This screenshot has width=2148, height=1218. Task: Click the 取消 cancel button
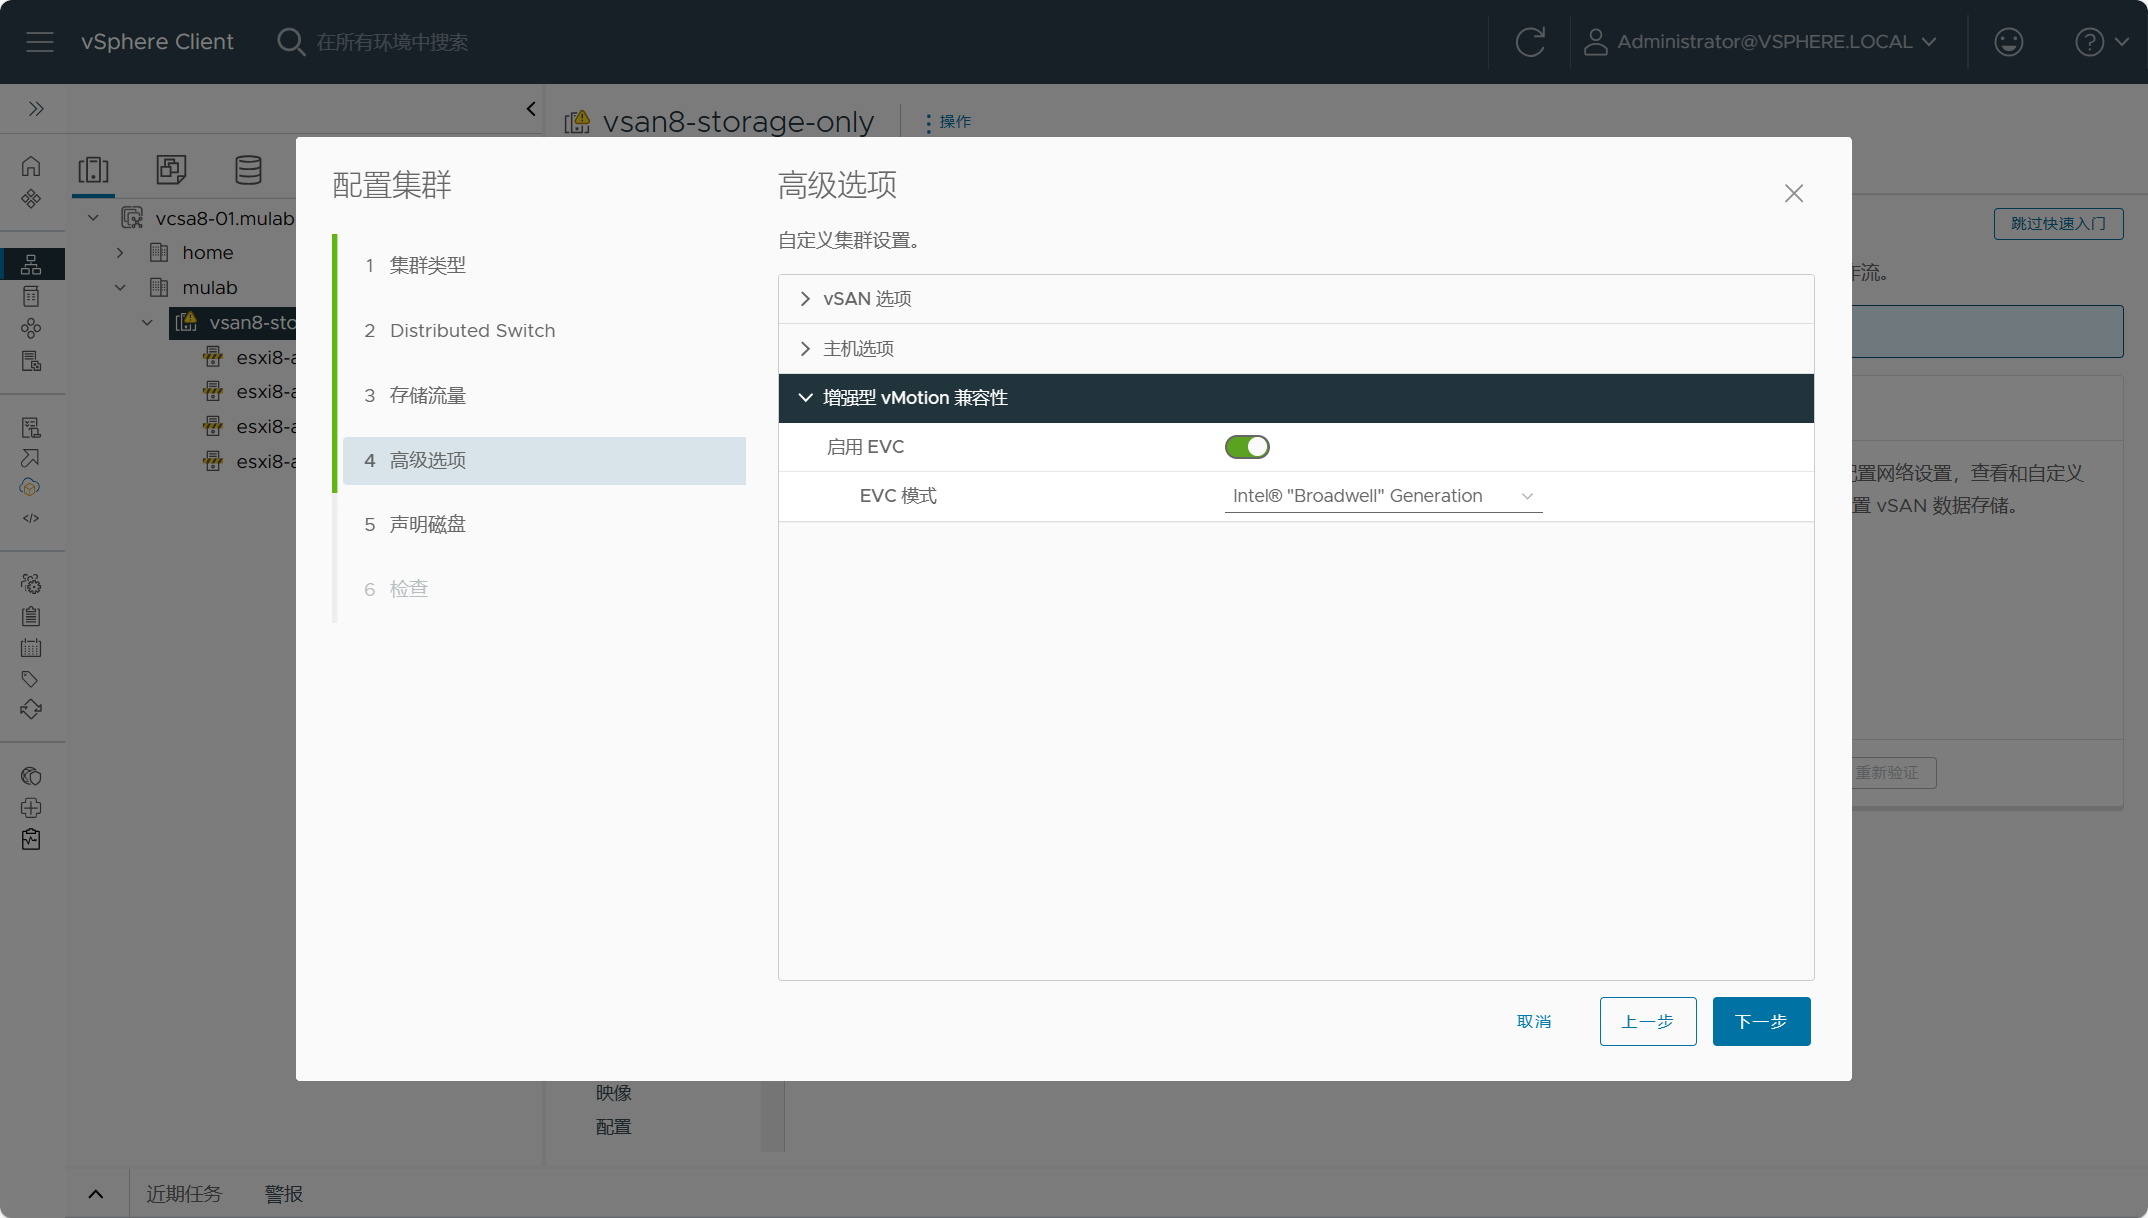coord(1534,1021)
